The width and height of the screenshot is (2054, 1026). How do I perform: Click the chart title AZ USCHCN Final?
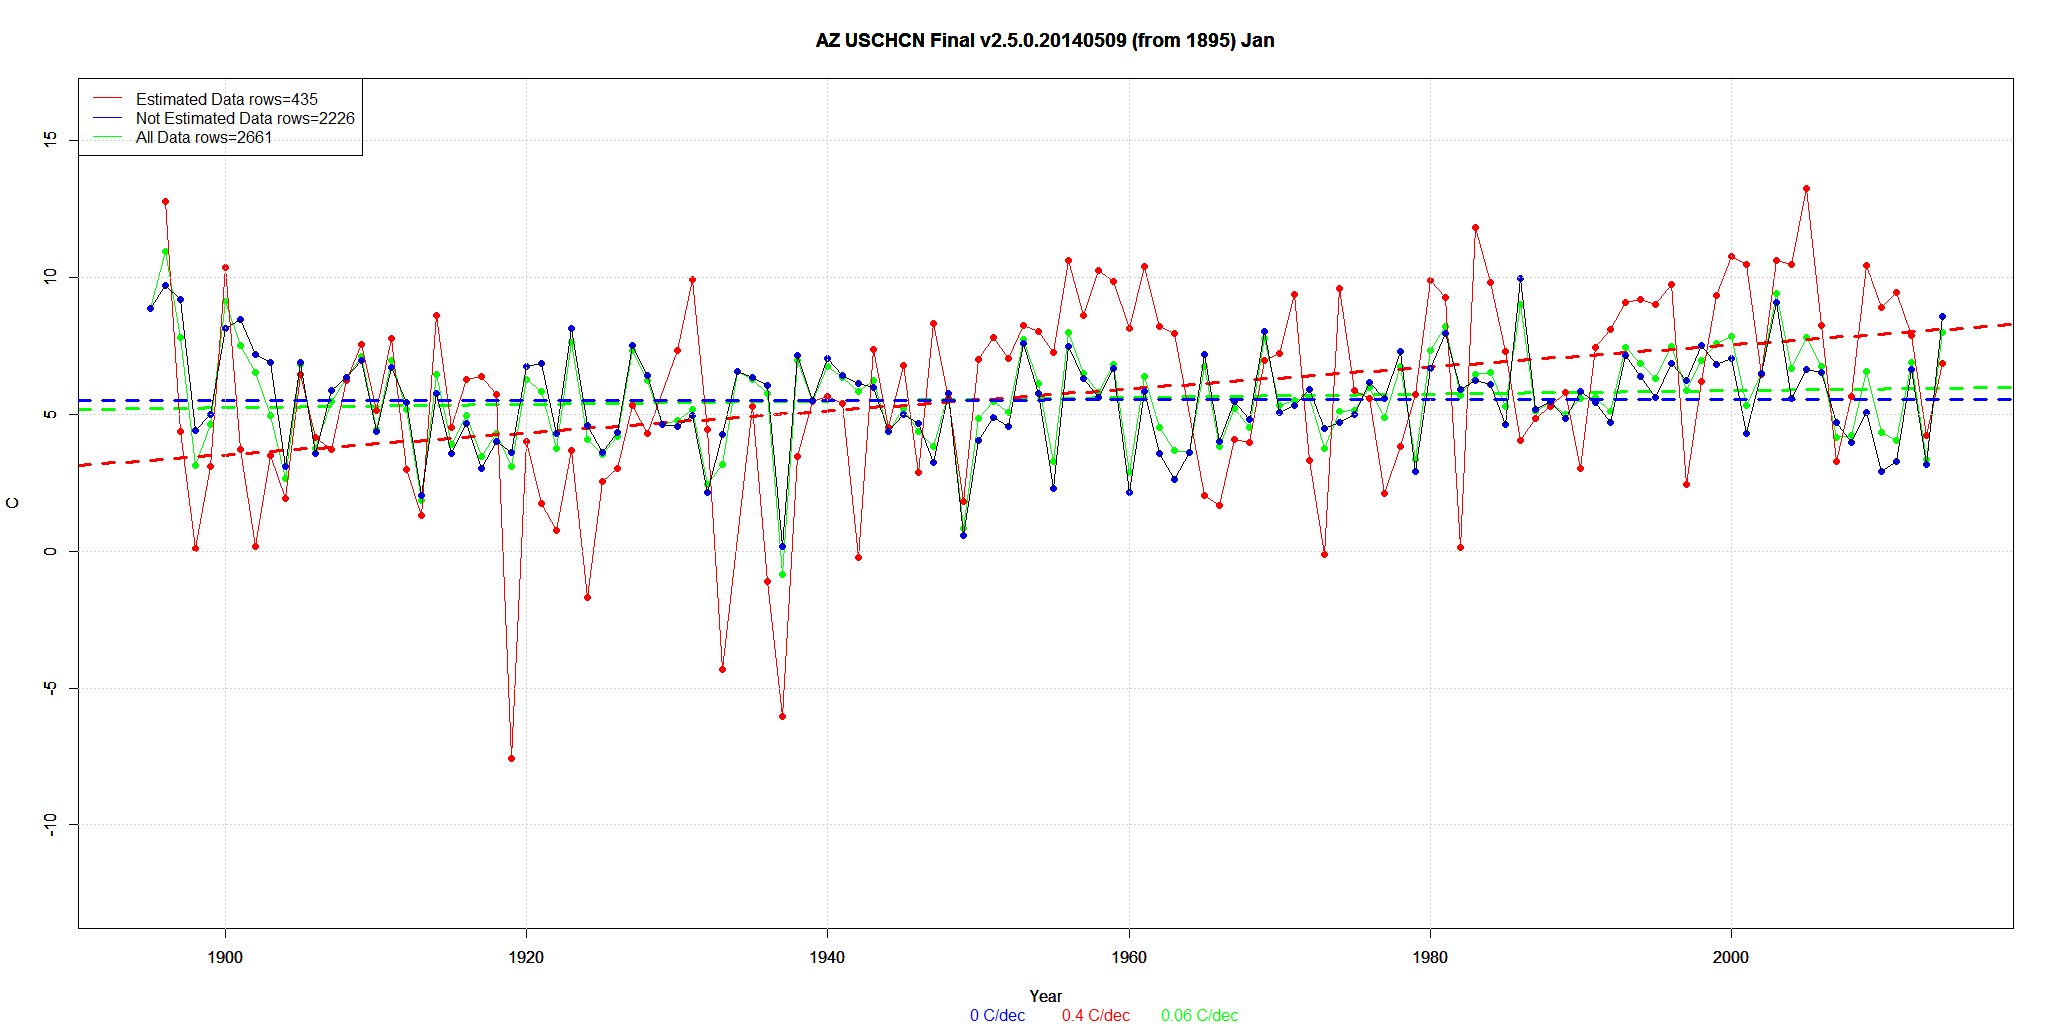(1044, 41)
